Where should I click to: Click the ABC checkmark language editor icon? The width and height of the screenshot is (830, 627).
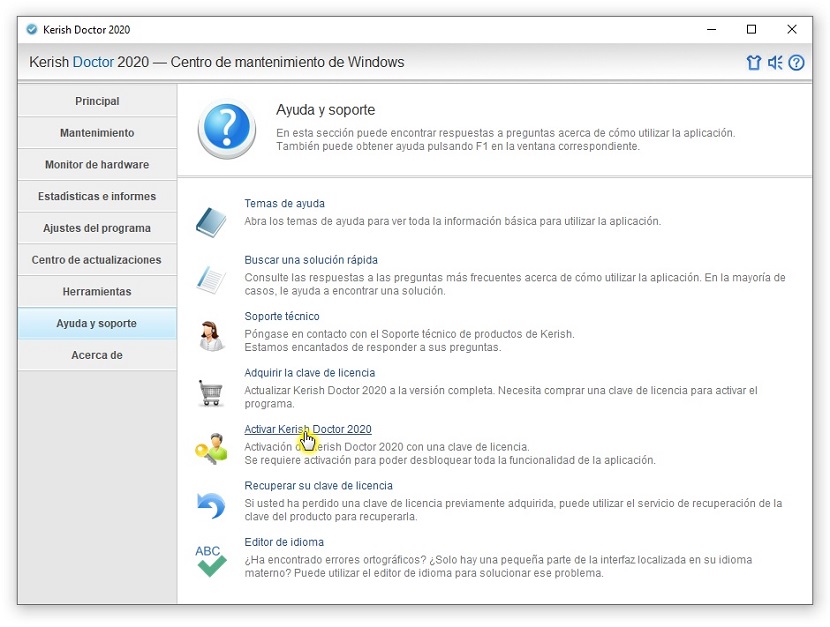pos(211,561)
